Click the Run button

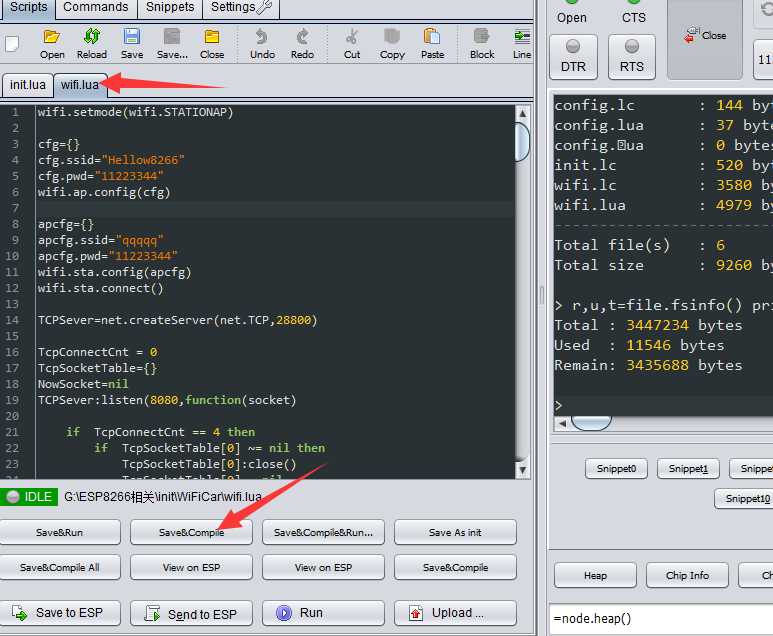click(x=323, y=613)
